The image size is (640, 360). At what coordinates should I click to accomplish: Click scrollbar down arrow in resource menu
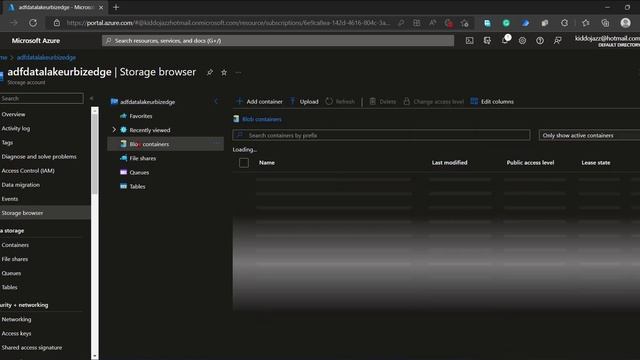tap(95, 356)
